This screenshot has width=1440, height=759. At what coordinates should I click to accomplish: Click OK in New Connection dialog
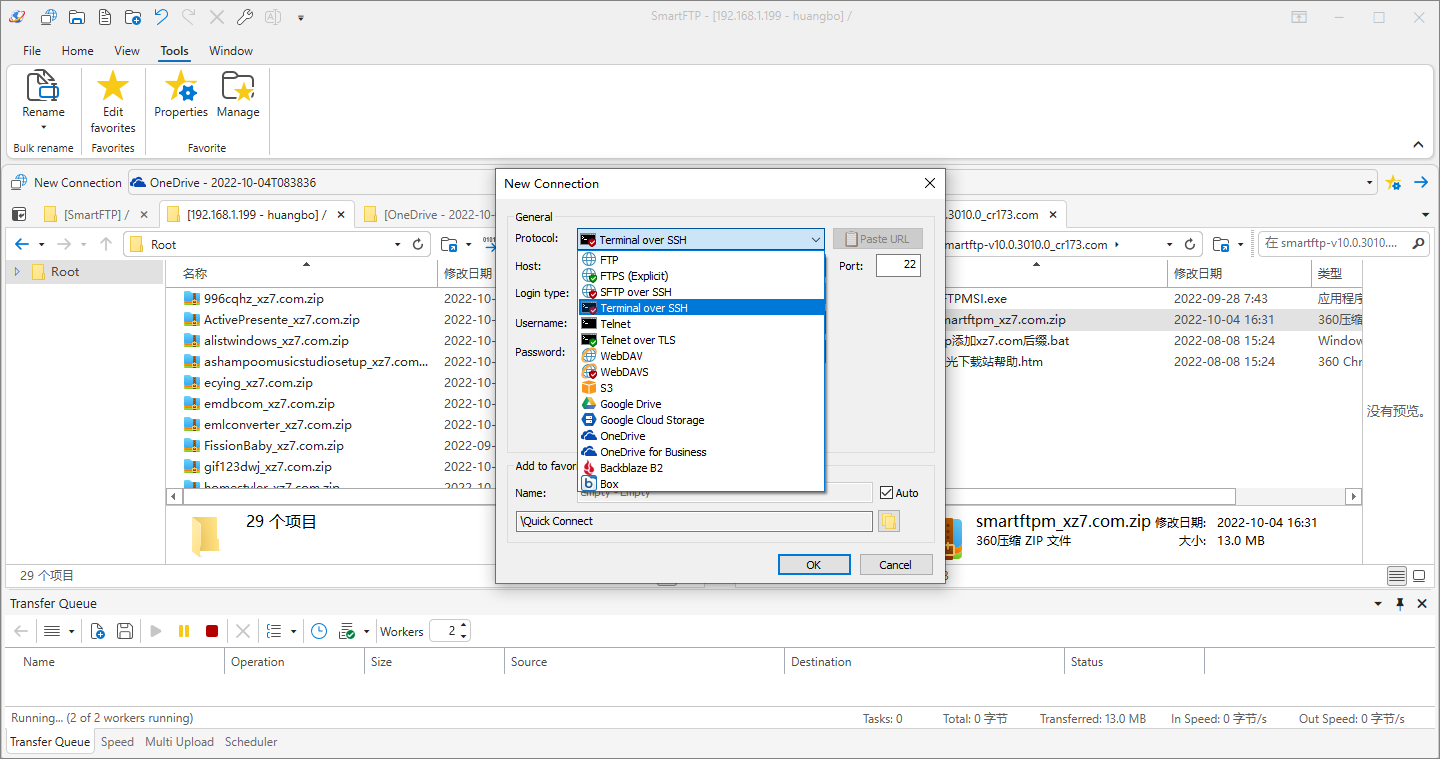tap(814, 565)
